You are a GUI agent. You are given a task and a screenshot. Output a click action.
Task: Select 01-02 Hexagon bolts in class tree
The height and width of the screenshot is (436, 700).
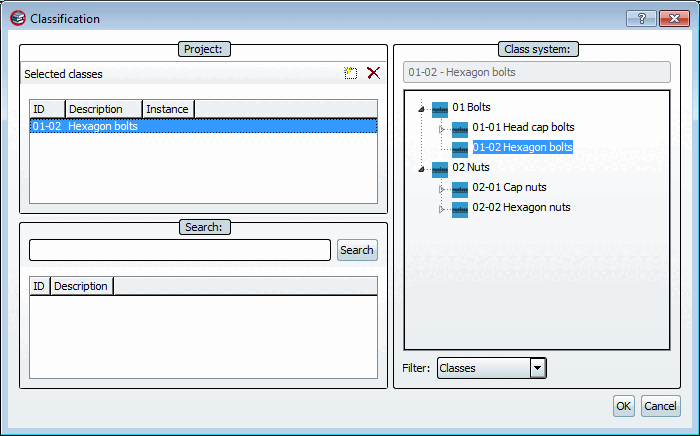[x=522, y=147]
